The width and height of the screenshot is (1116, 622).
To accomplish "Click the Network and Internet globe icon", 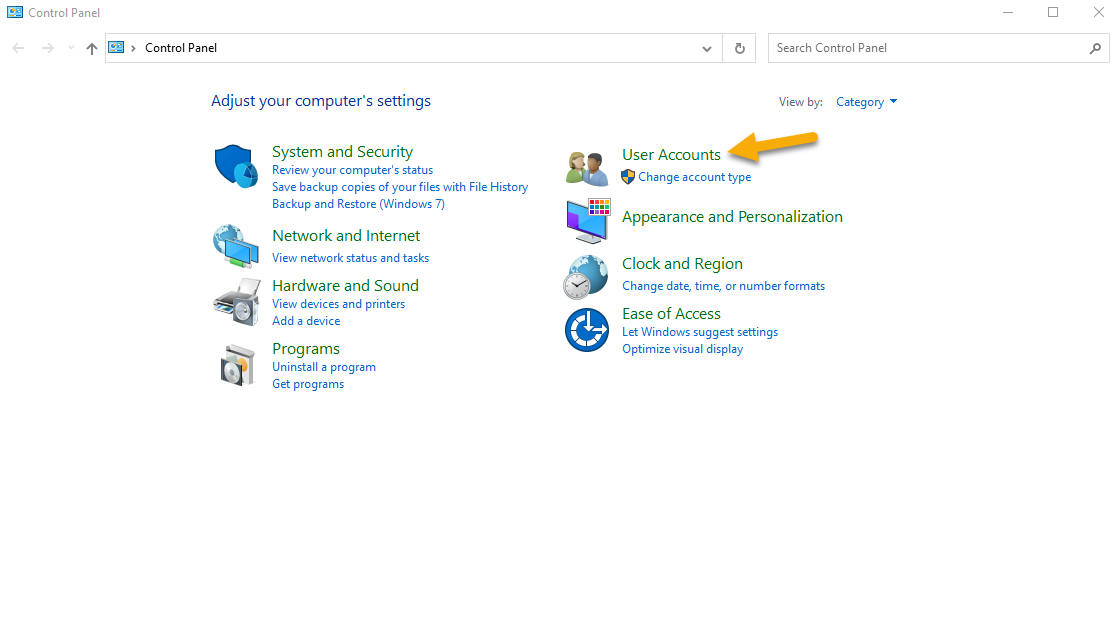I will click(236, 246).
